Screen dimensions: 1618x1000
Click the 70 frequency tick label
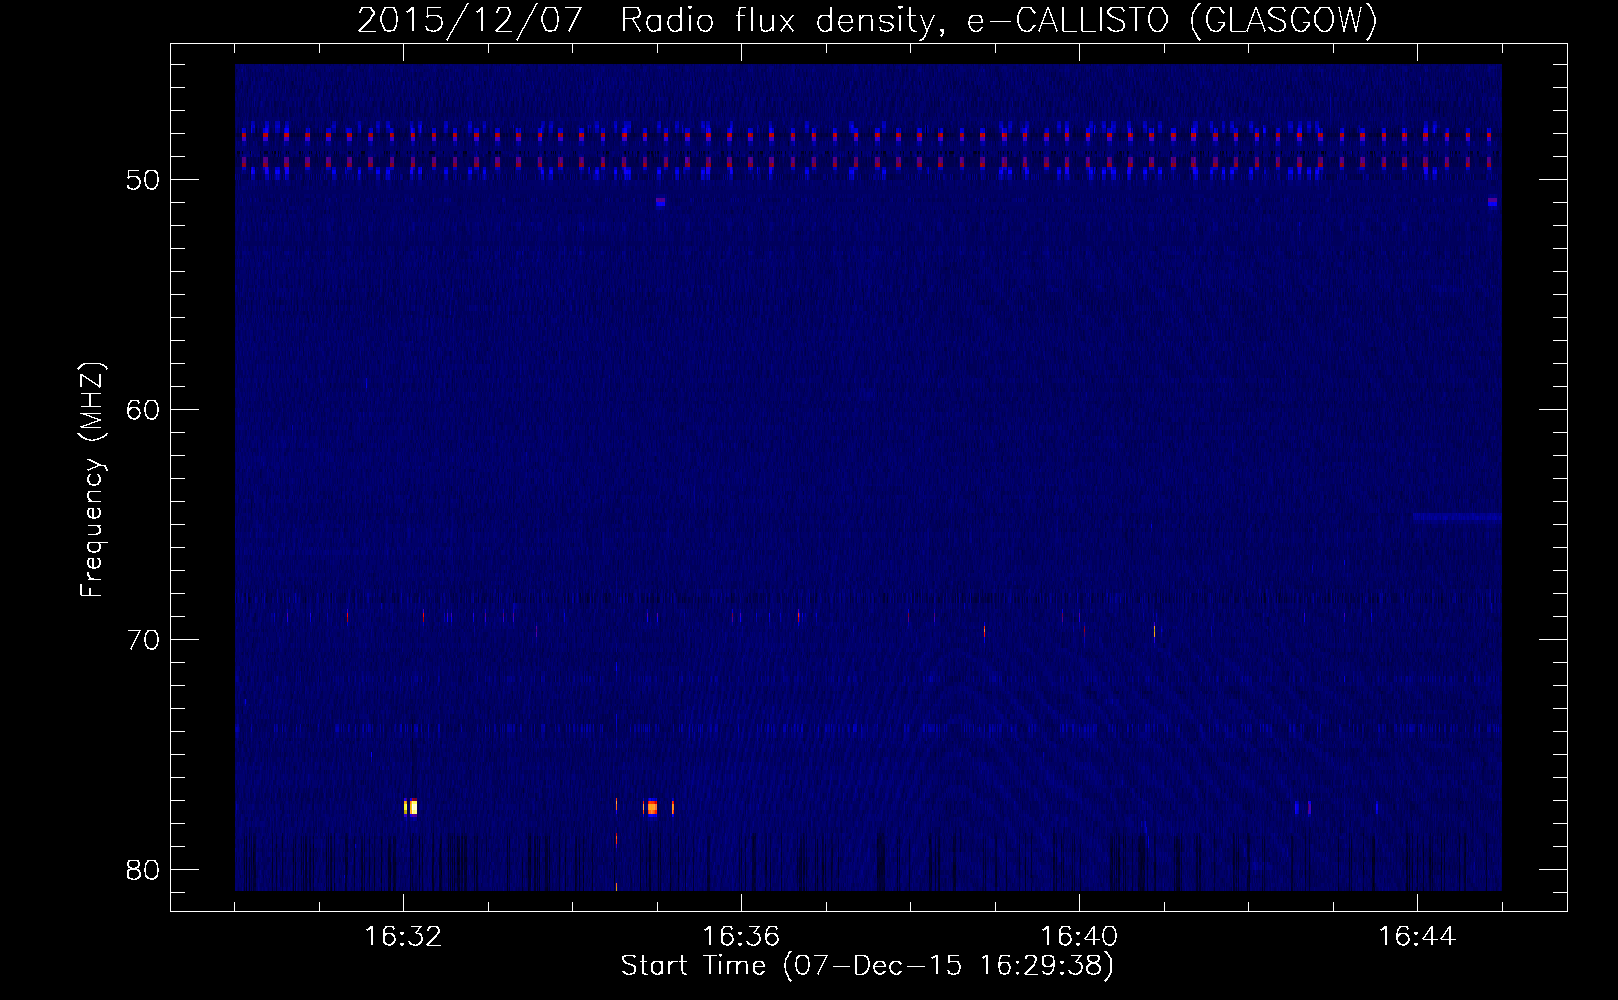(x=143, y=640)
